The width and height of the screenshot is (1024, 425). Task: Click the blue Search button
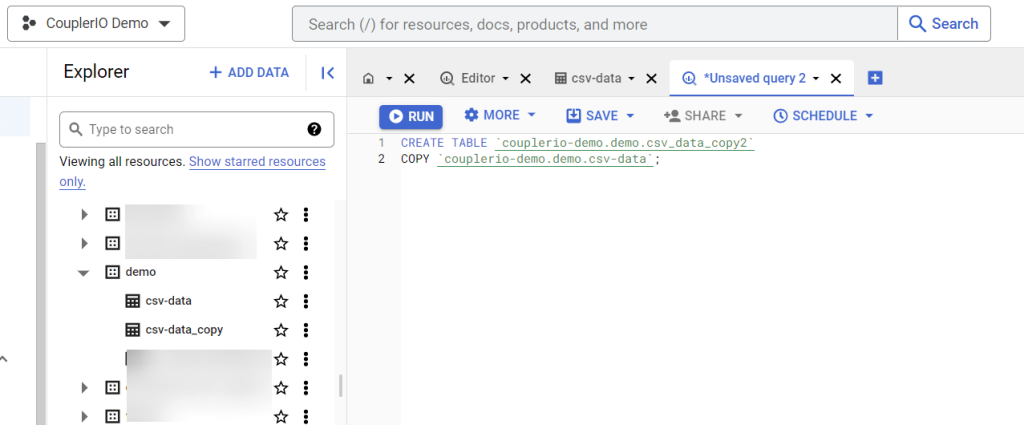pos(944,24)
